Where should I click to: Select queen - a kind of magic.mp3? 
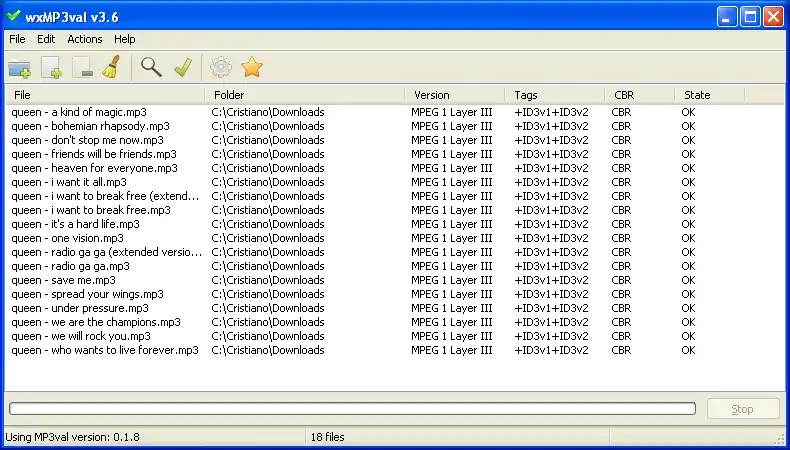(79, 112)
